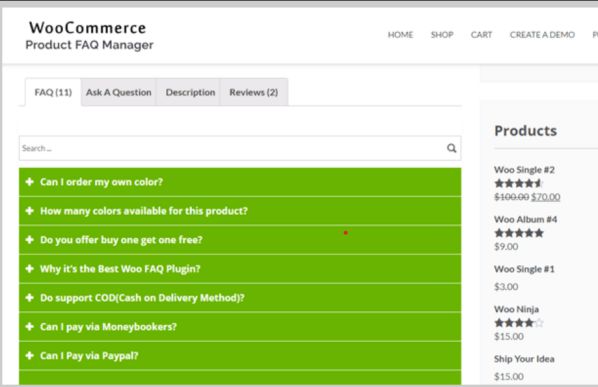Open Woo Album #4 product link

coord(526,220)
